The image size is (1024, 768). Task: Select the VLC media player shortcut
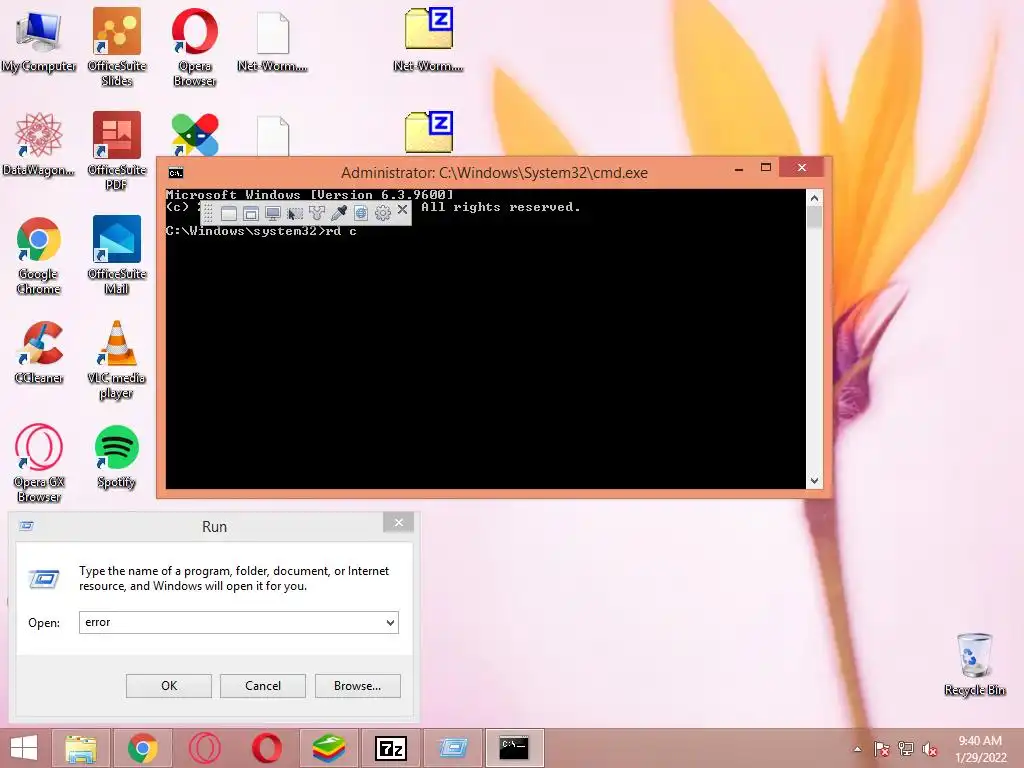click(x=117, y=360)
